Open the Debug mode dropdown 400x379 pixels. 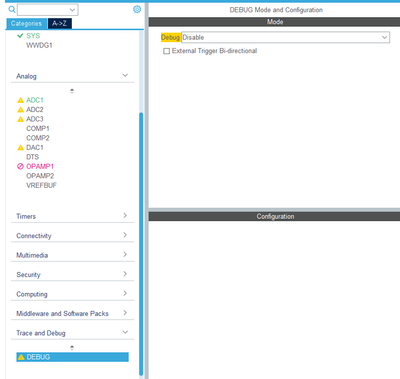click(285, 37)
